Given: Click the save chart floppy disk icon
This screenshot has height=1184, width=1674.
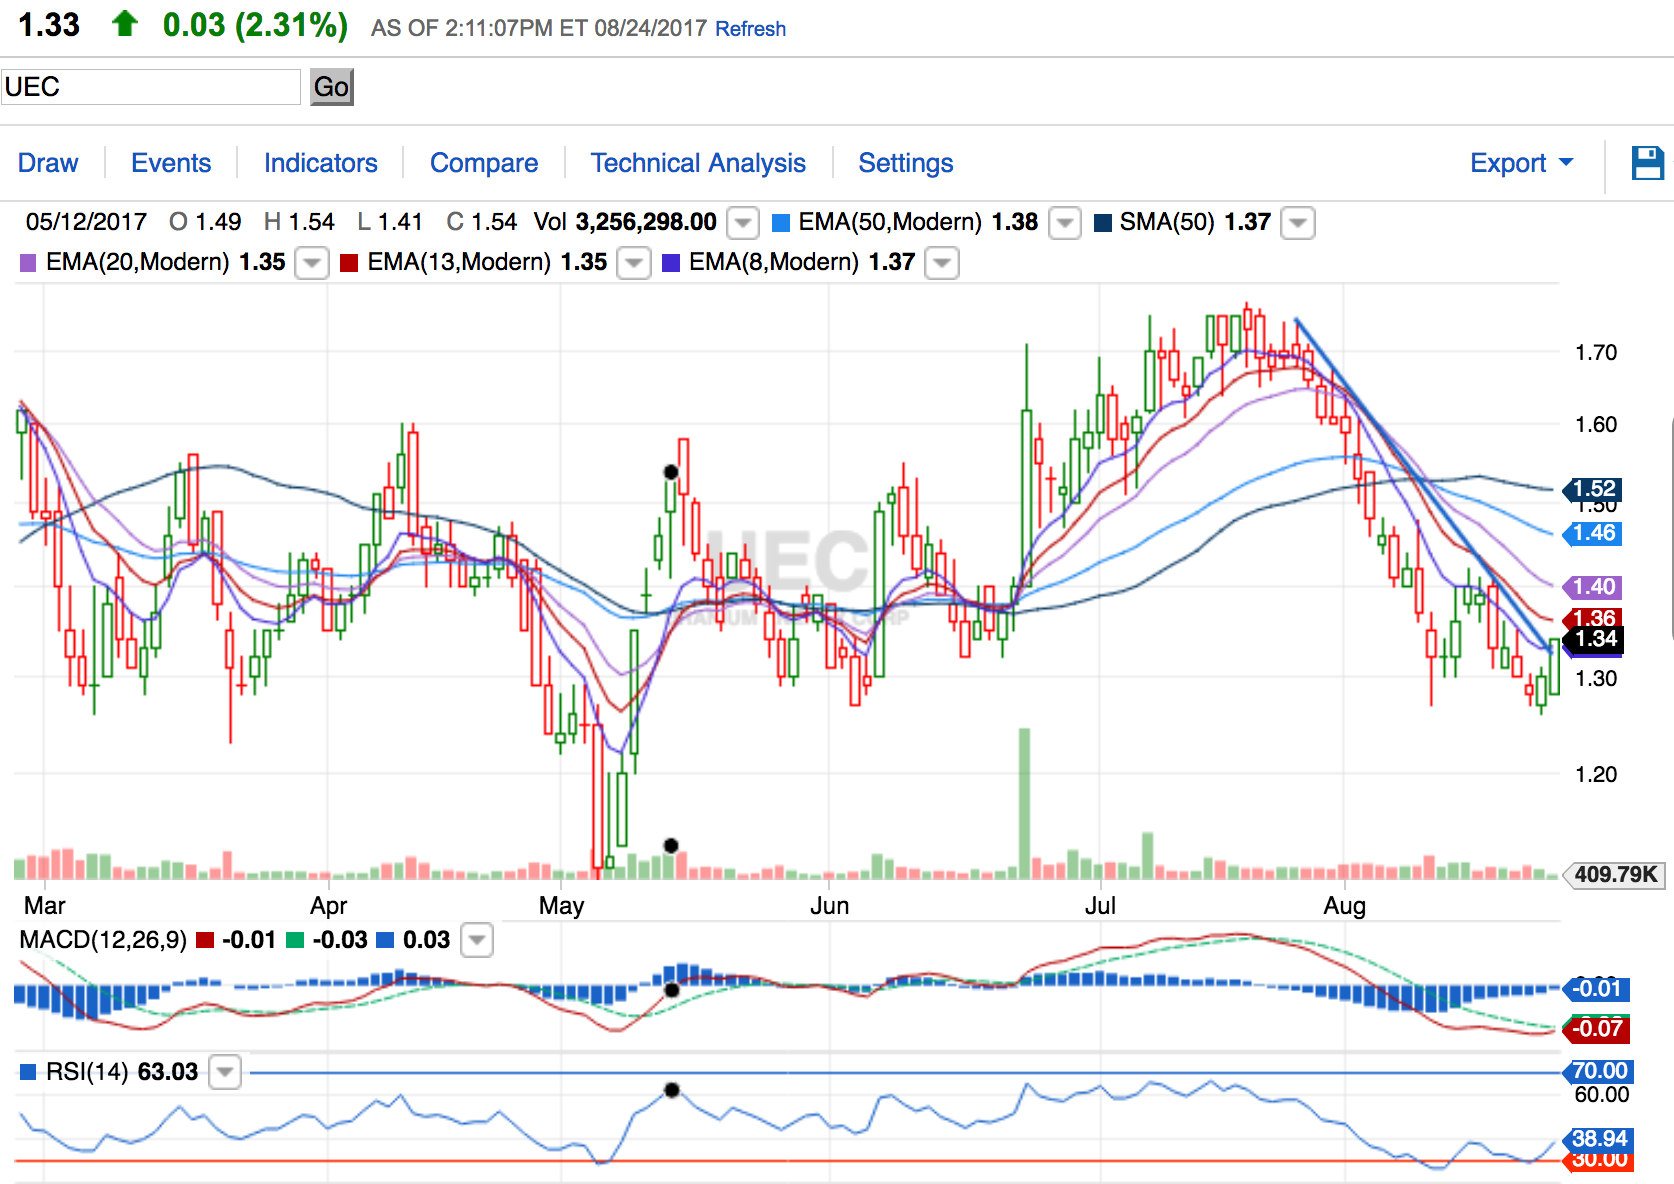Looking at the screenshot, I should tap(1647, 163).
